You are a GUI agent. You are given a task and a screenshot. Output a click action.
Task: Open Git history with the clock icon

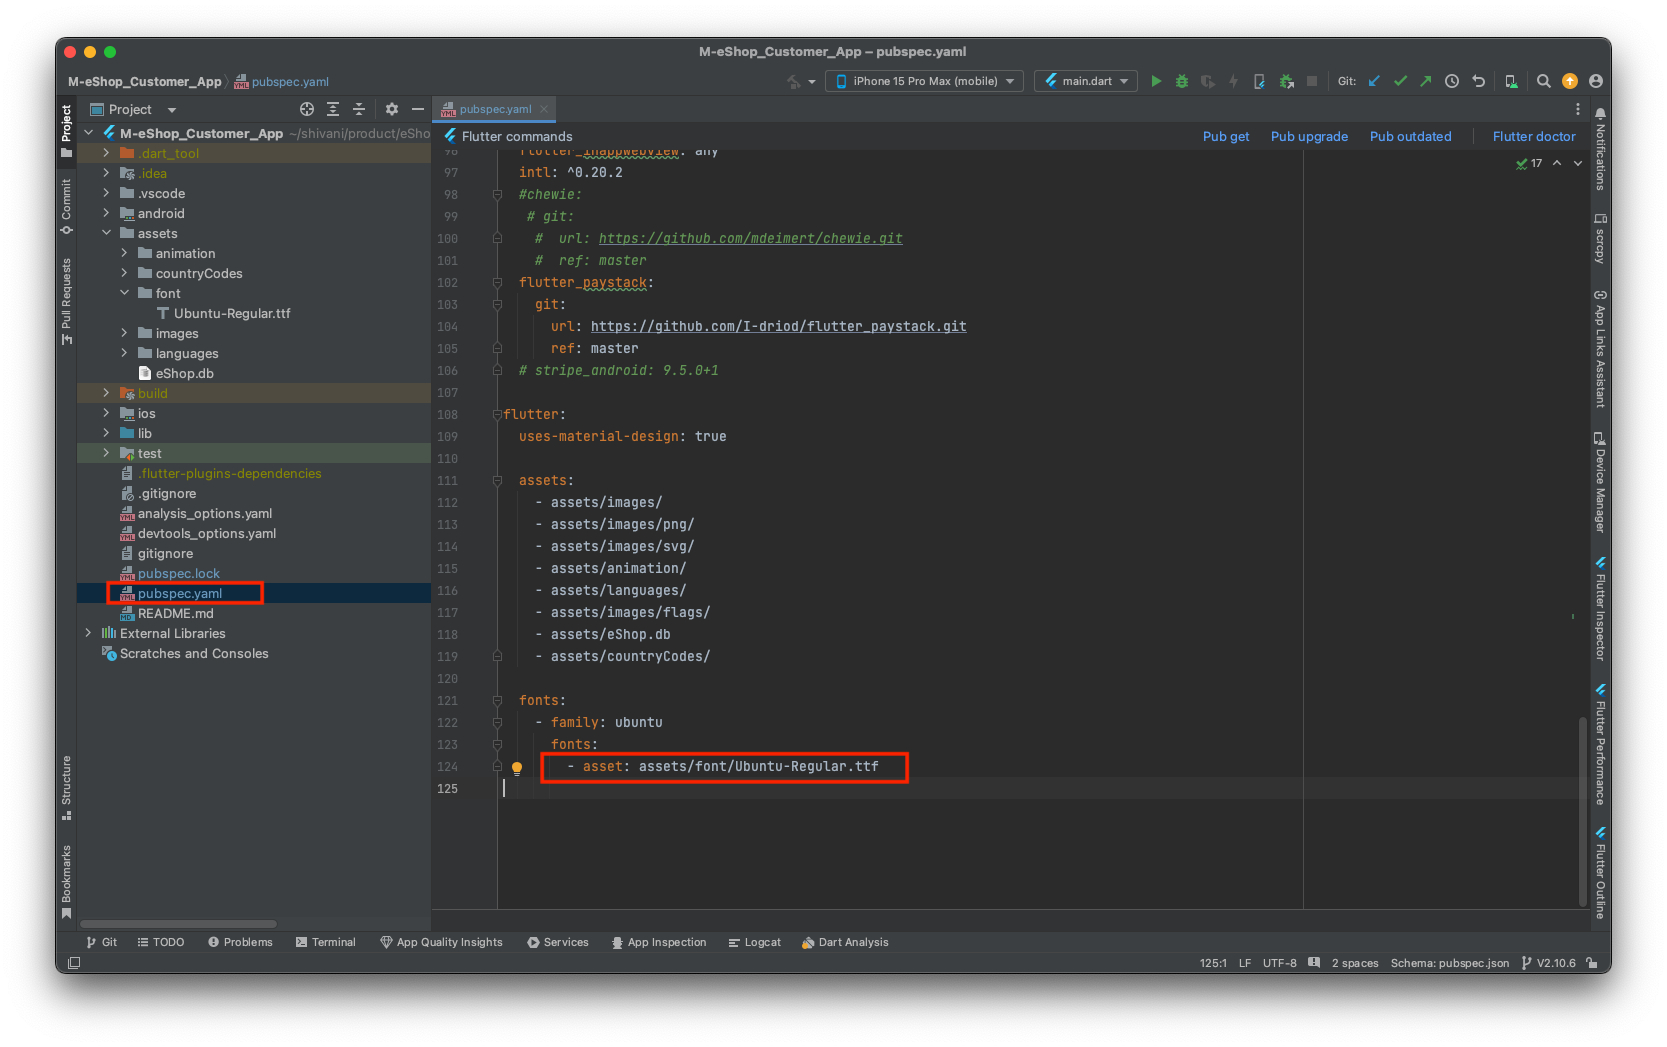point(1452,81)
